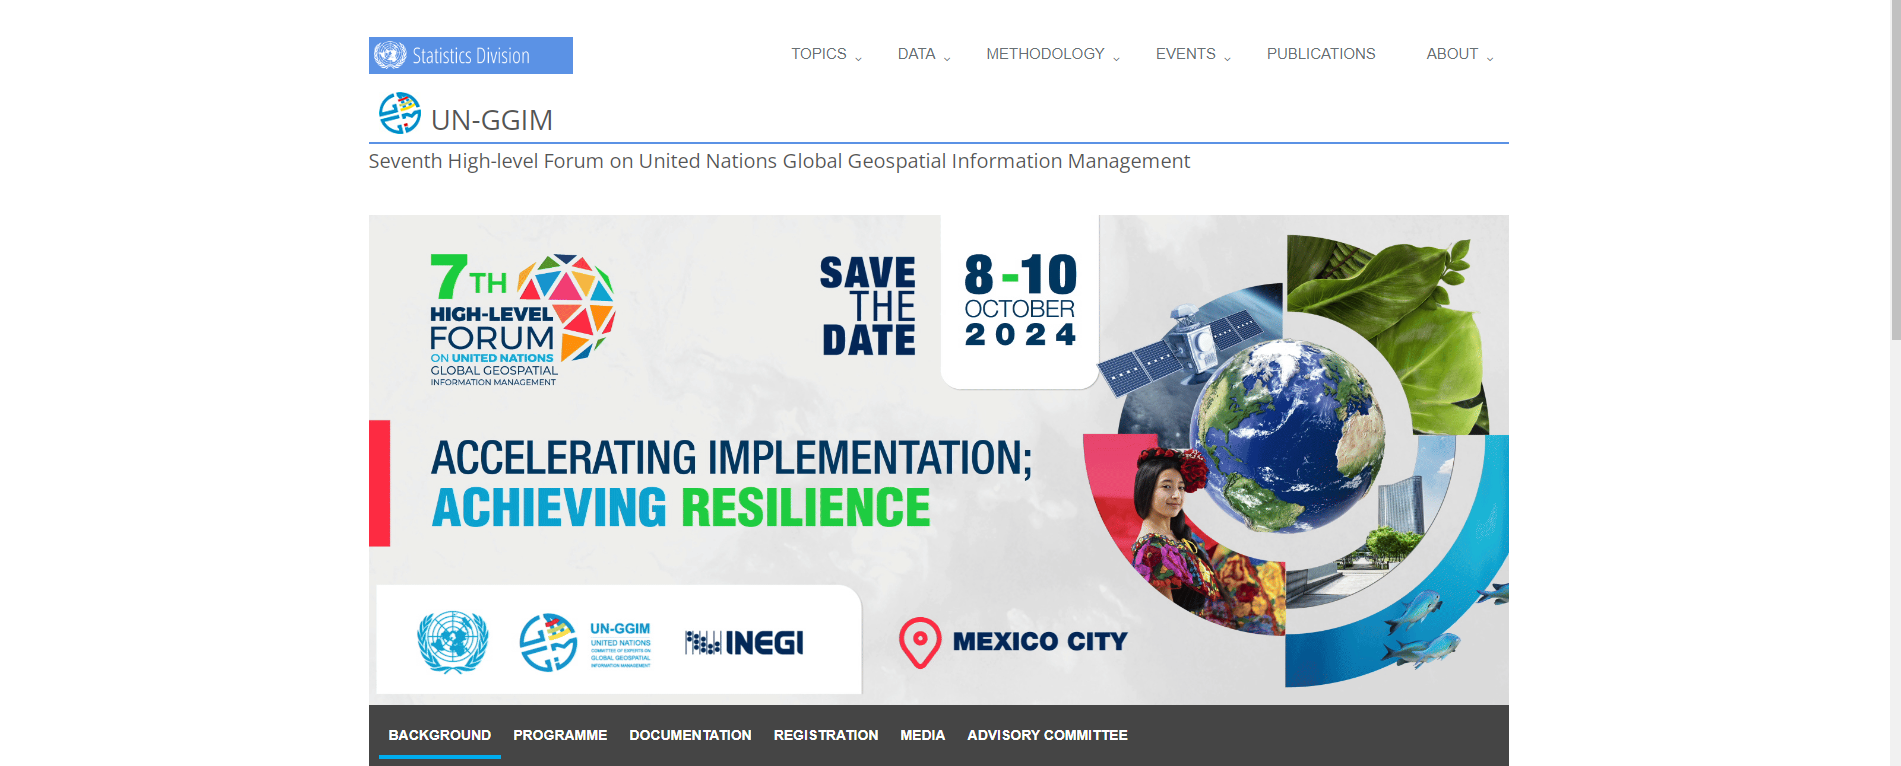1901x766 pixels.
Task: Click the Earth globe image in banner
Action: tap(1288, 435)
